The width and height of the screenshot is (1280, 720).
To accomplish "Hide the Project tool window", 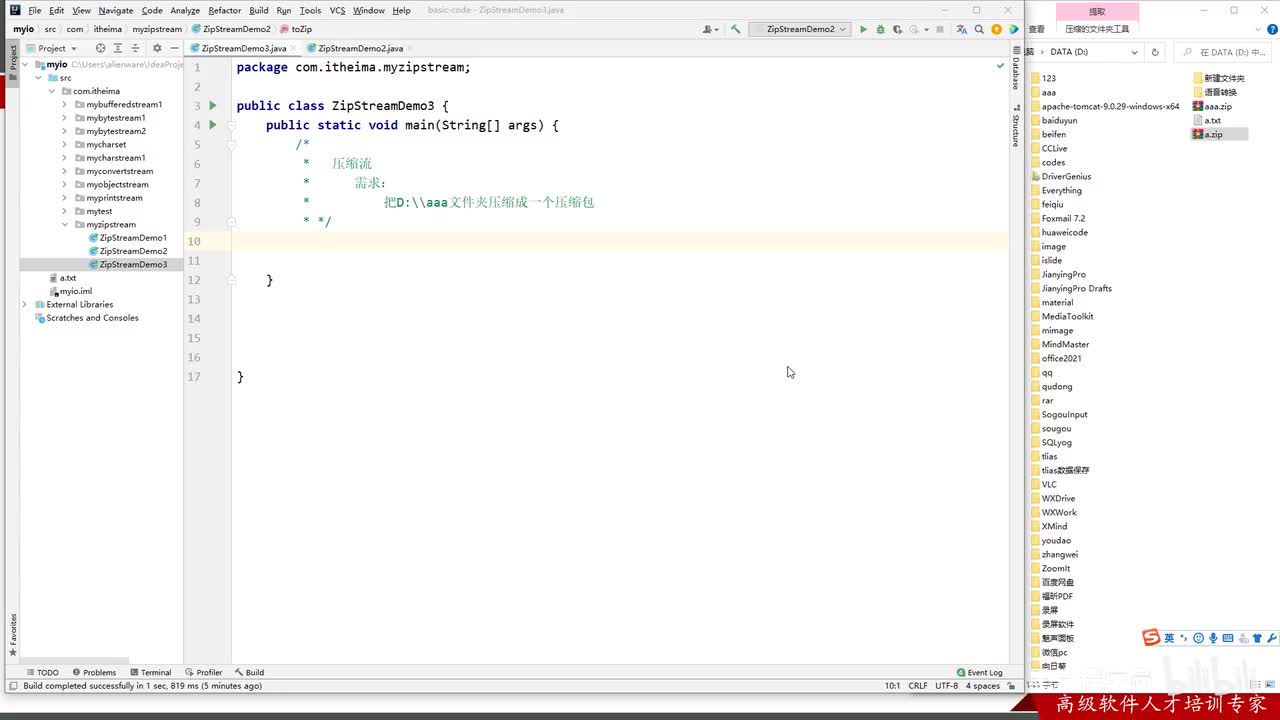I will [174, 48].
